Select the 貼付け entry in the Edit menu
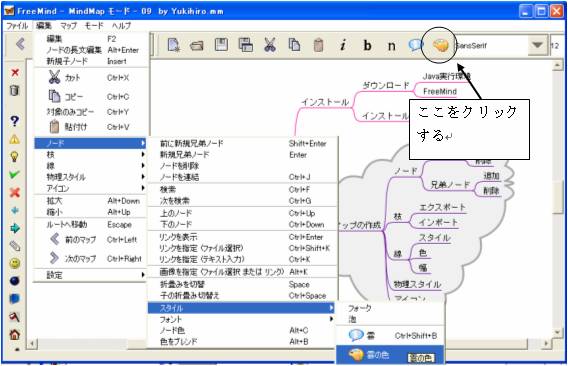568x366 pixels. point(90,127)
